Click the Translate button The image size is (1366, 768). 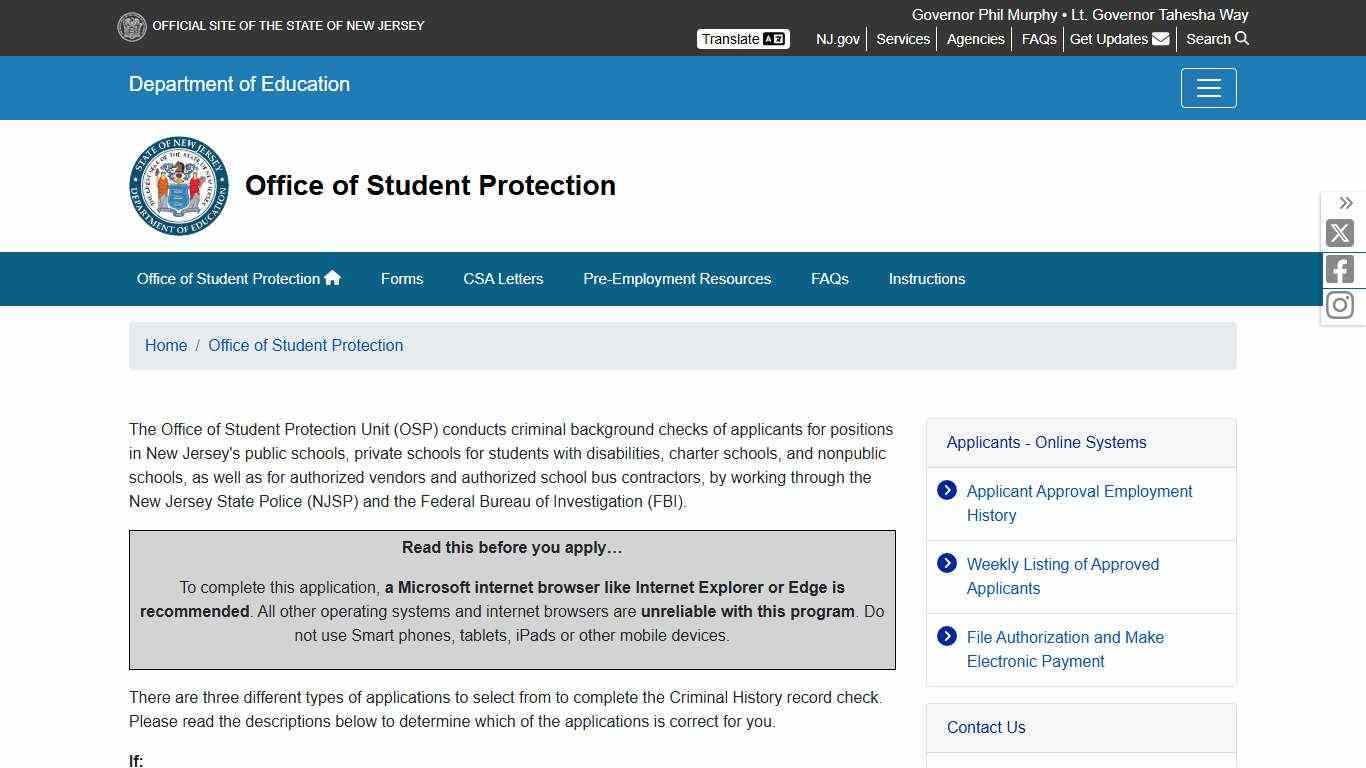743,39
